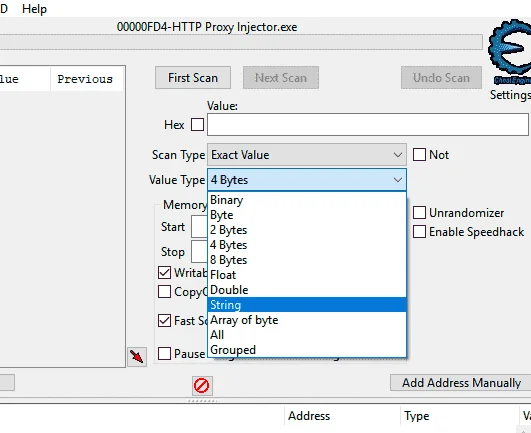Toggle the Pause checkbox near the bottom
531x433 pixels.
point(165,353)
